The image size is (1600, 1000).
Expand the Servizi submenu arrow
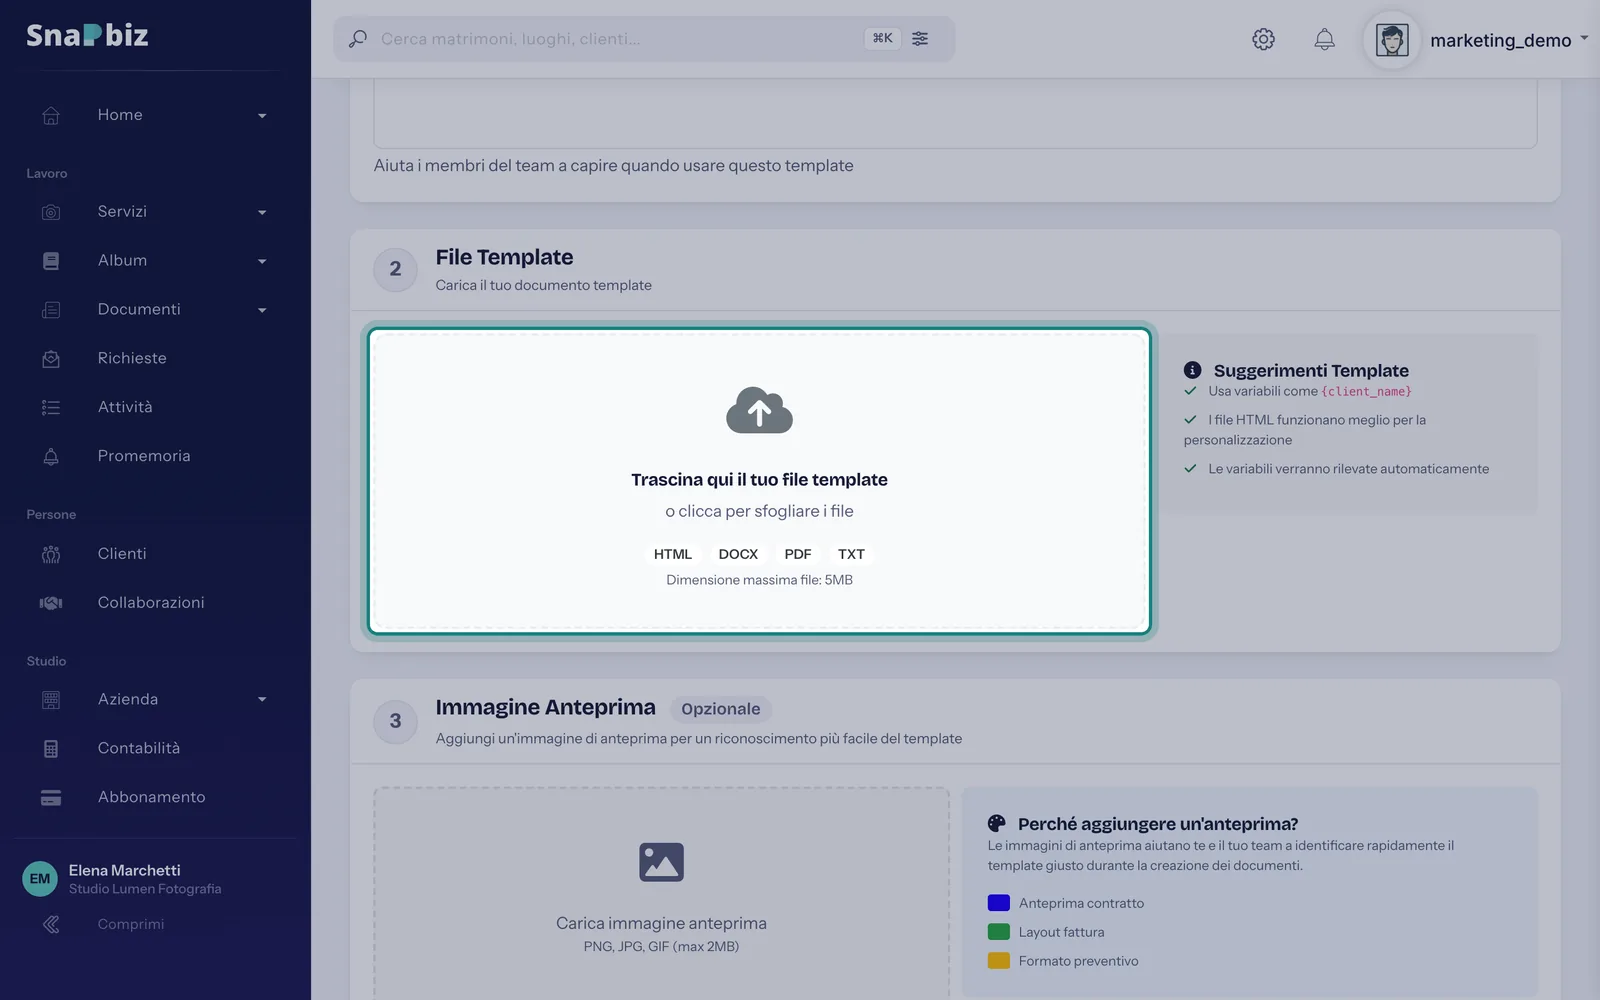pyautogui.click(x=262, y=212)
